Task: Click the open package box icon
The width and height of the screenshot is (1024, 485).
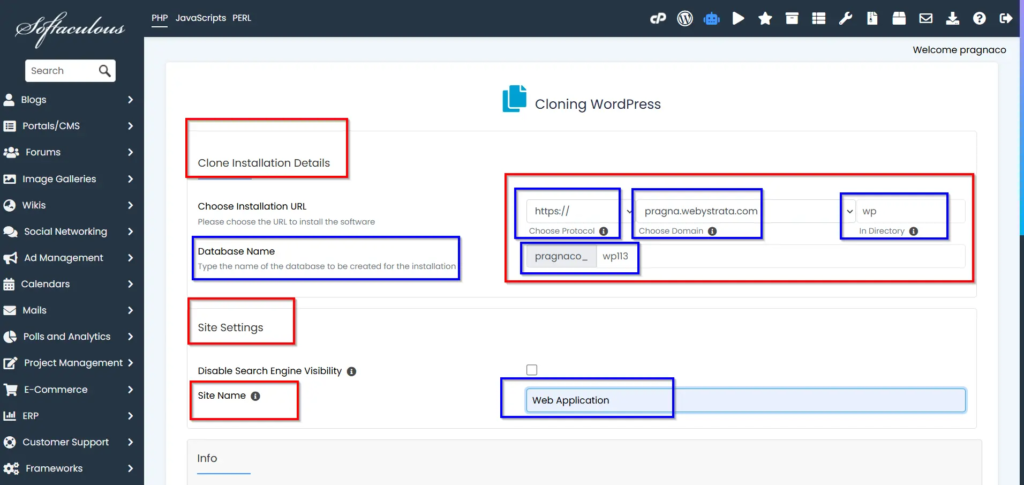Action: click(x=899, y=18)
